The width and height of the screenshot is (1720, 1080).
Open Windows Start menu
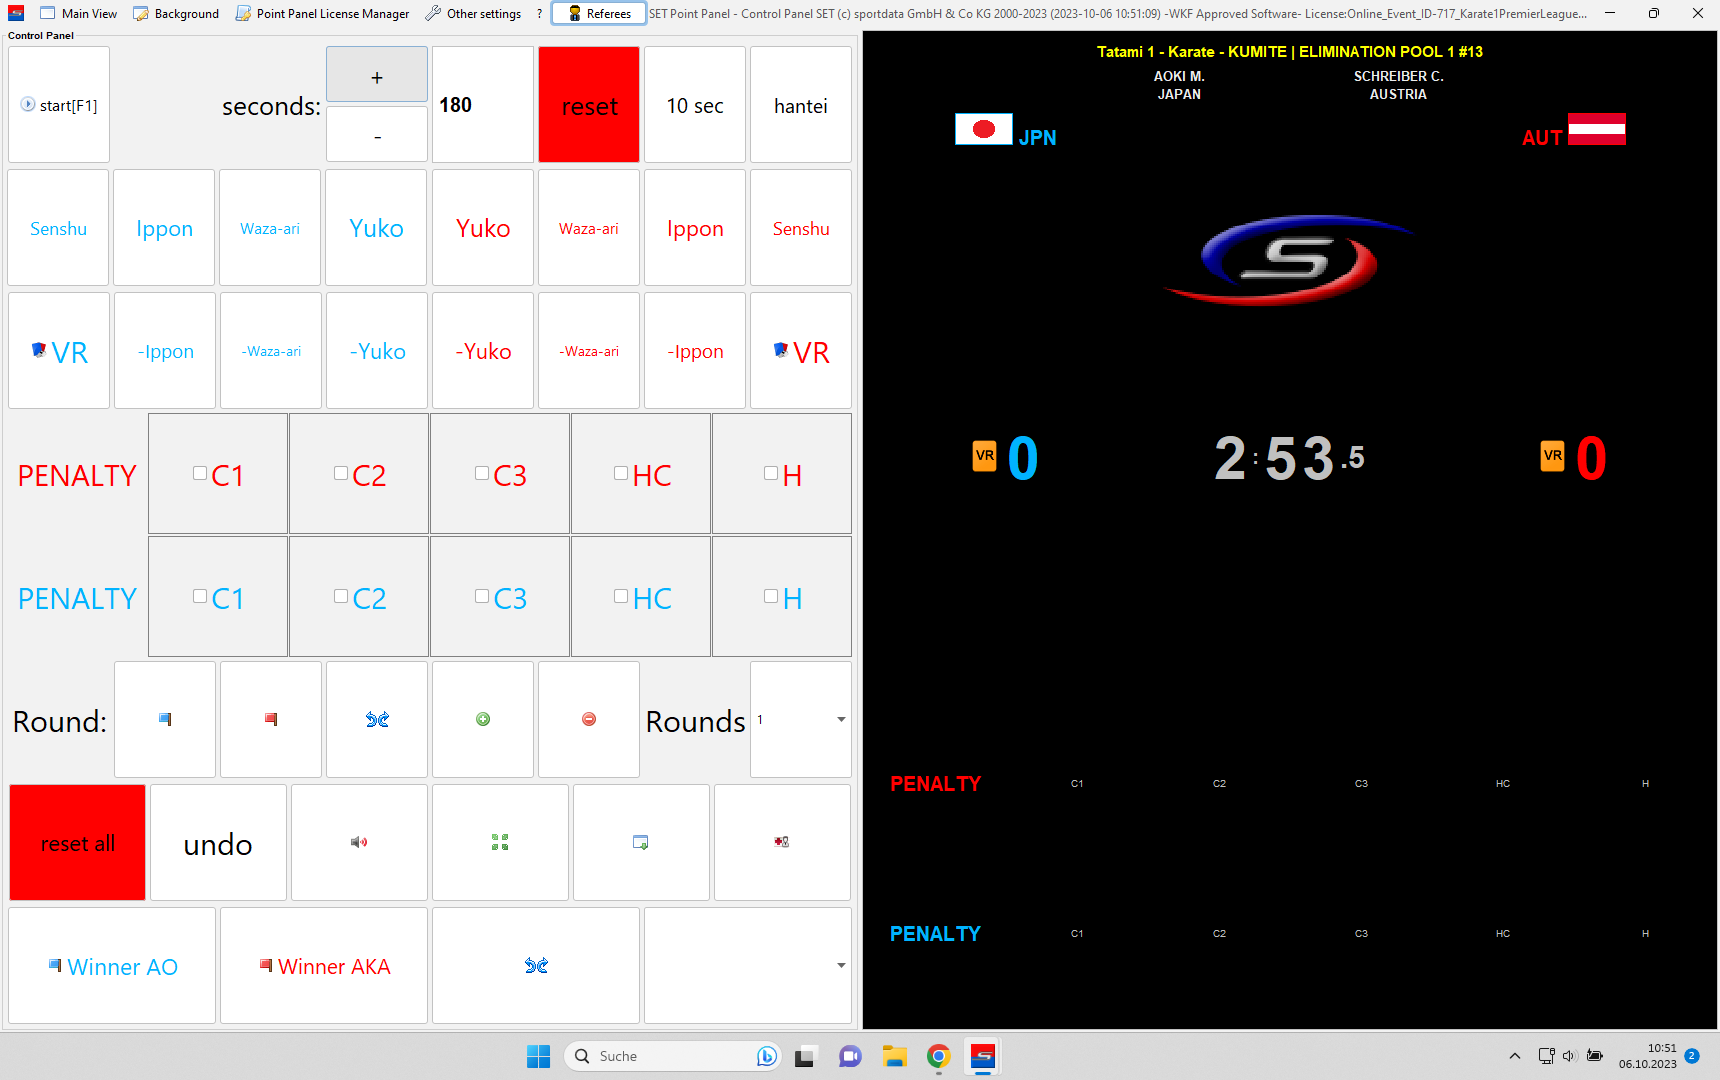(x=538, y=1056)
